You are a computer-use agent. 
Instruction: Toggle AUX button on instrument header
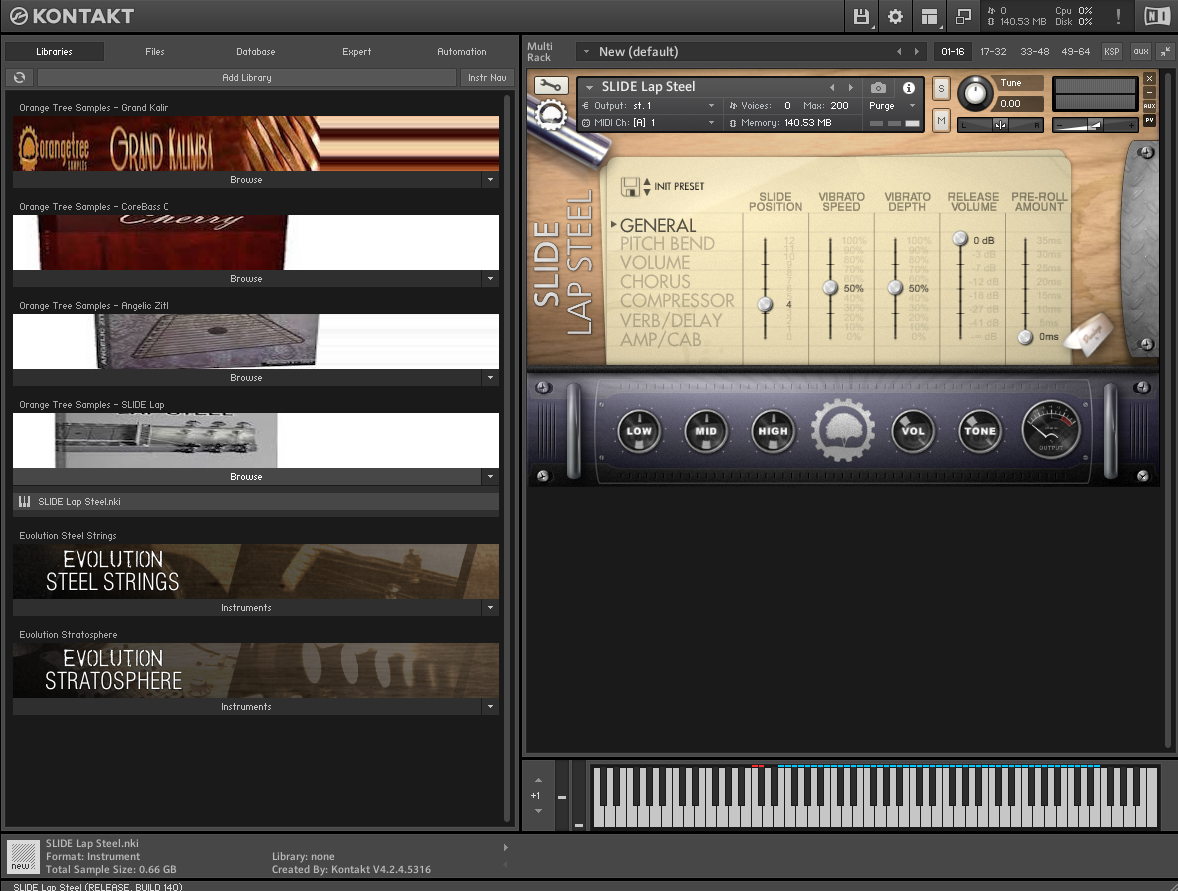point(1149,106)
